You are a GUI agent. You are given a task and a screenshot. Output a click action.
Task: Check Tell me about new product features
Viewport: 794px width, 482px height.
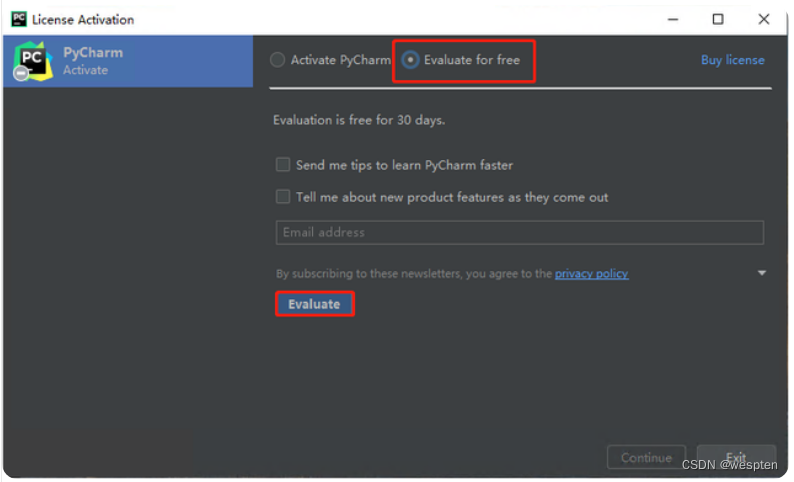tap(283, 196)
